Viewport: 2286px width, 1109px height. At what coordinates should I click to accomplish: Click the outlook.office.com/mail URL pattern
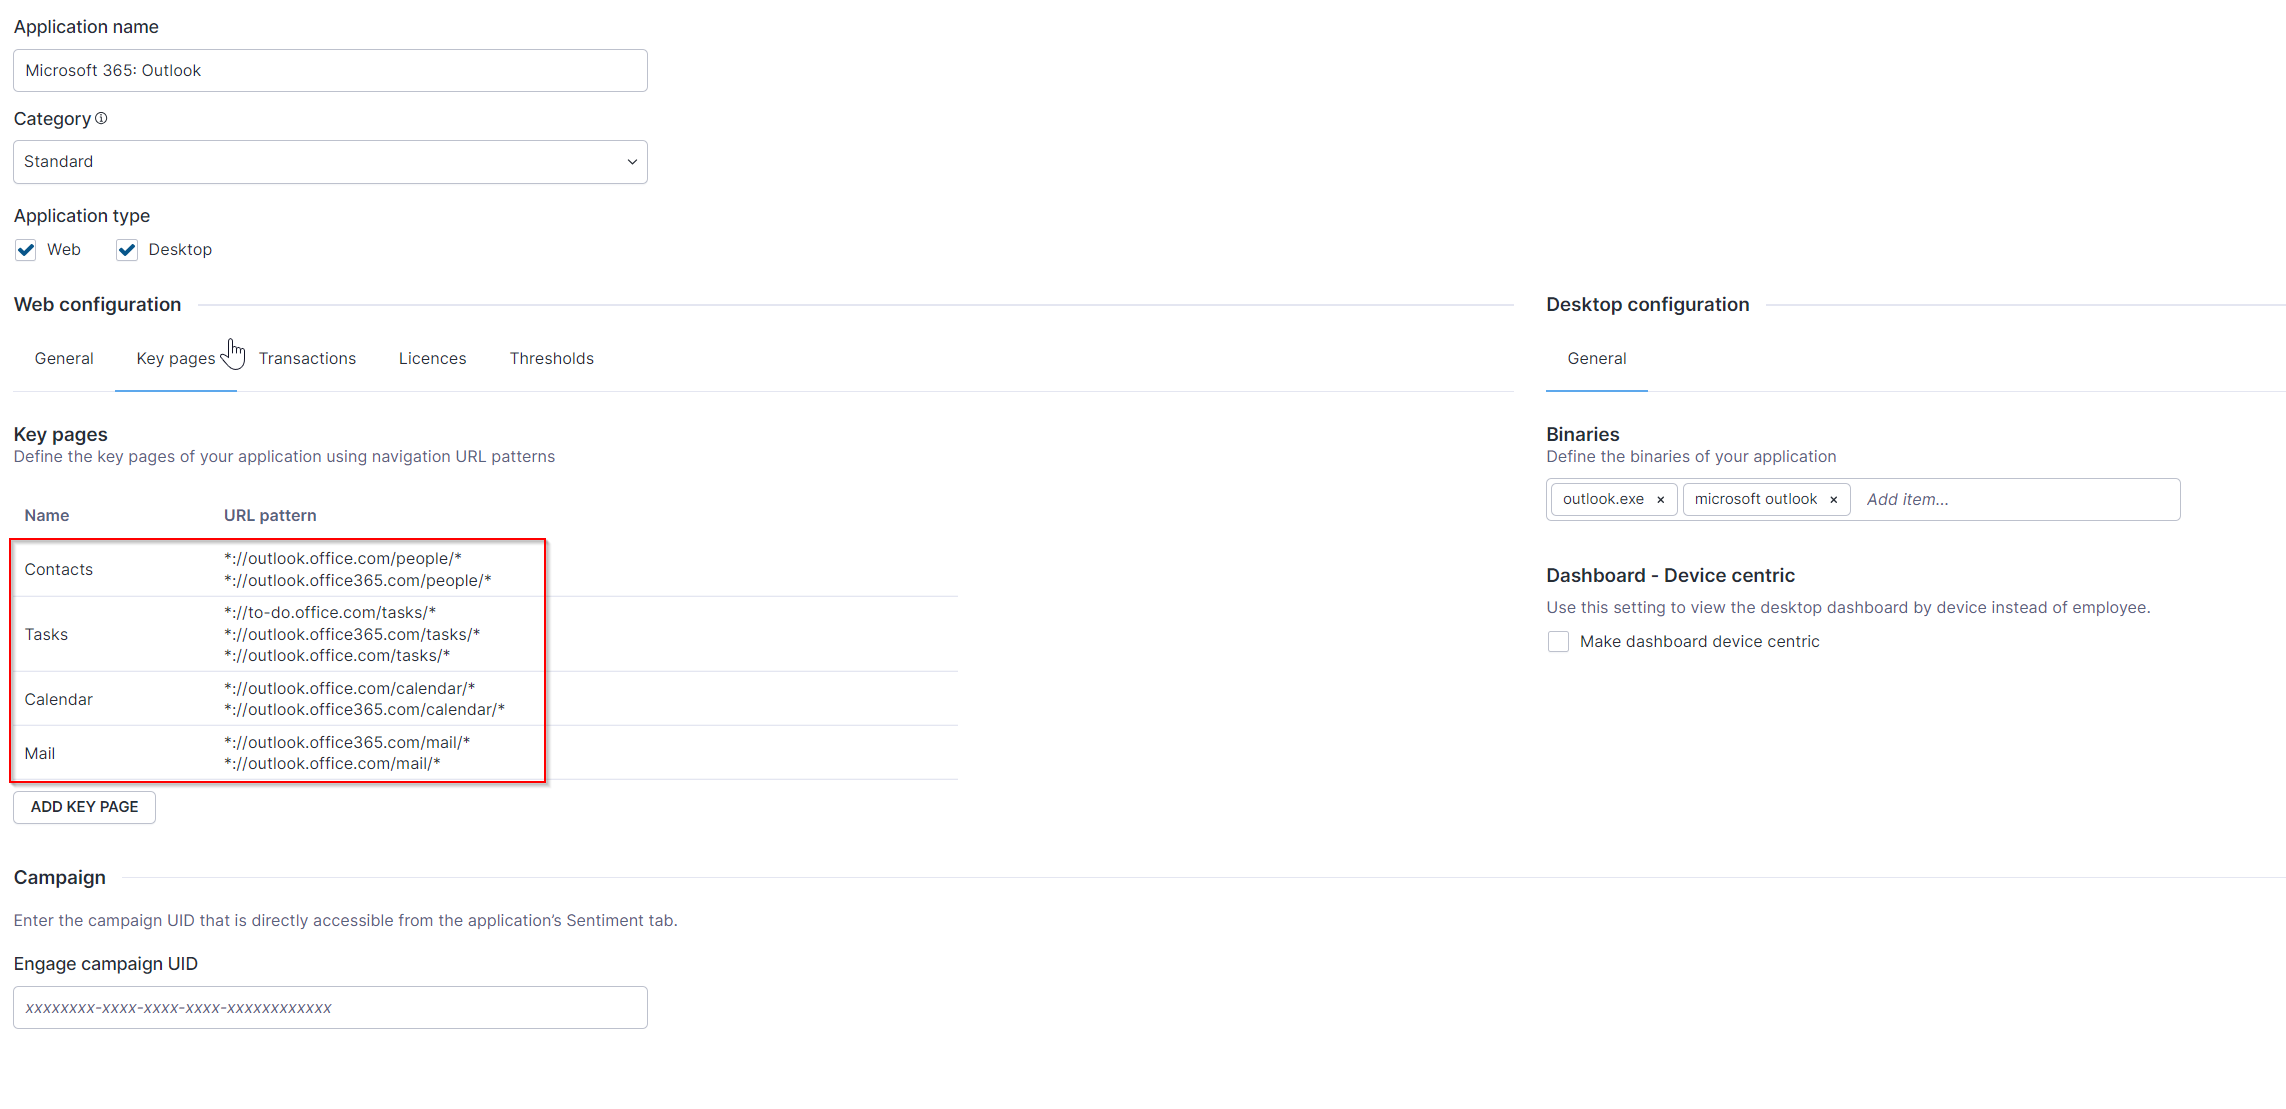coord(332,764)
